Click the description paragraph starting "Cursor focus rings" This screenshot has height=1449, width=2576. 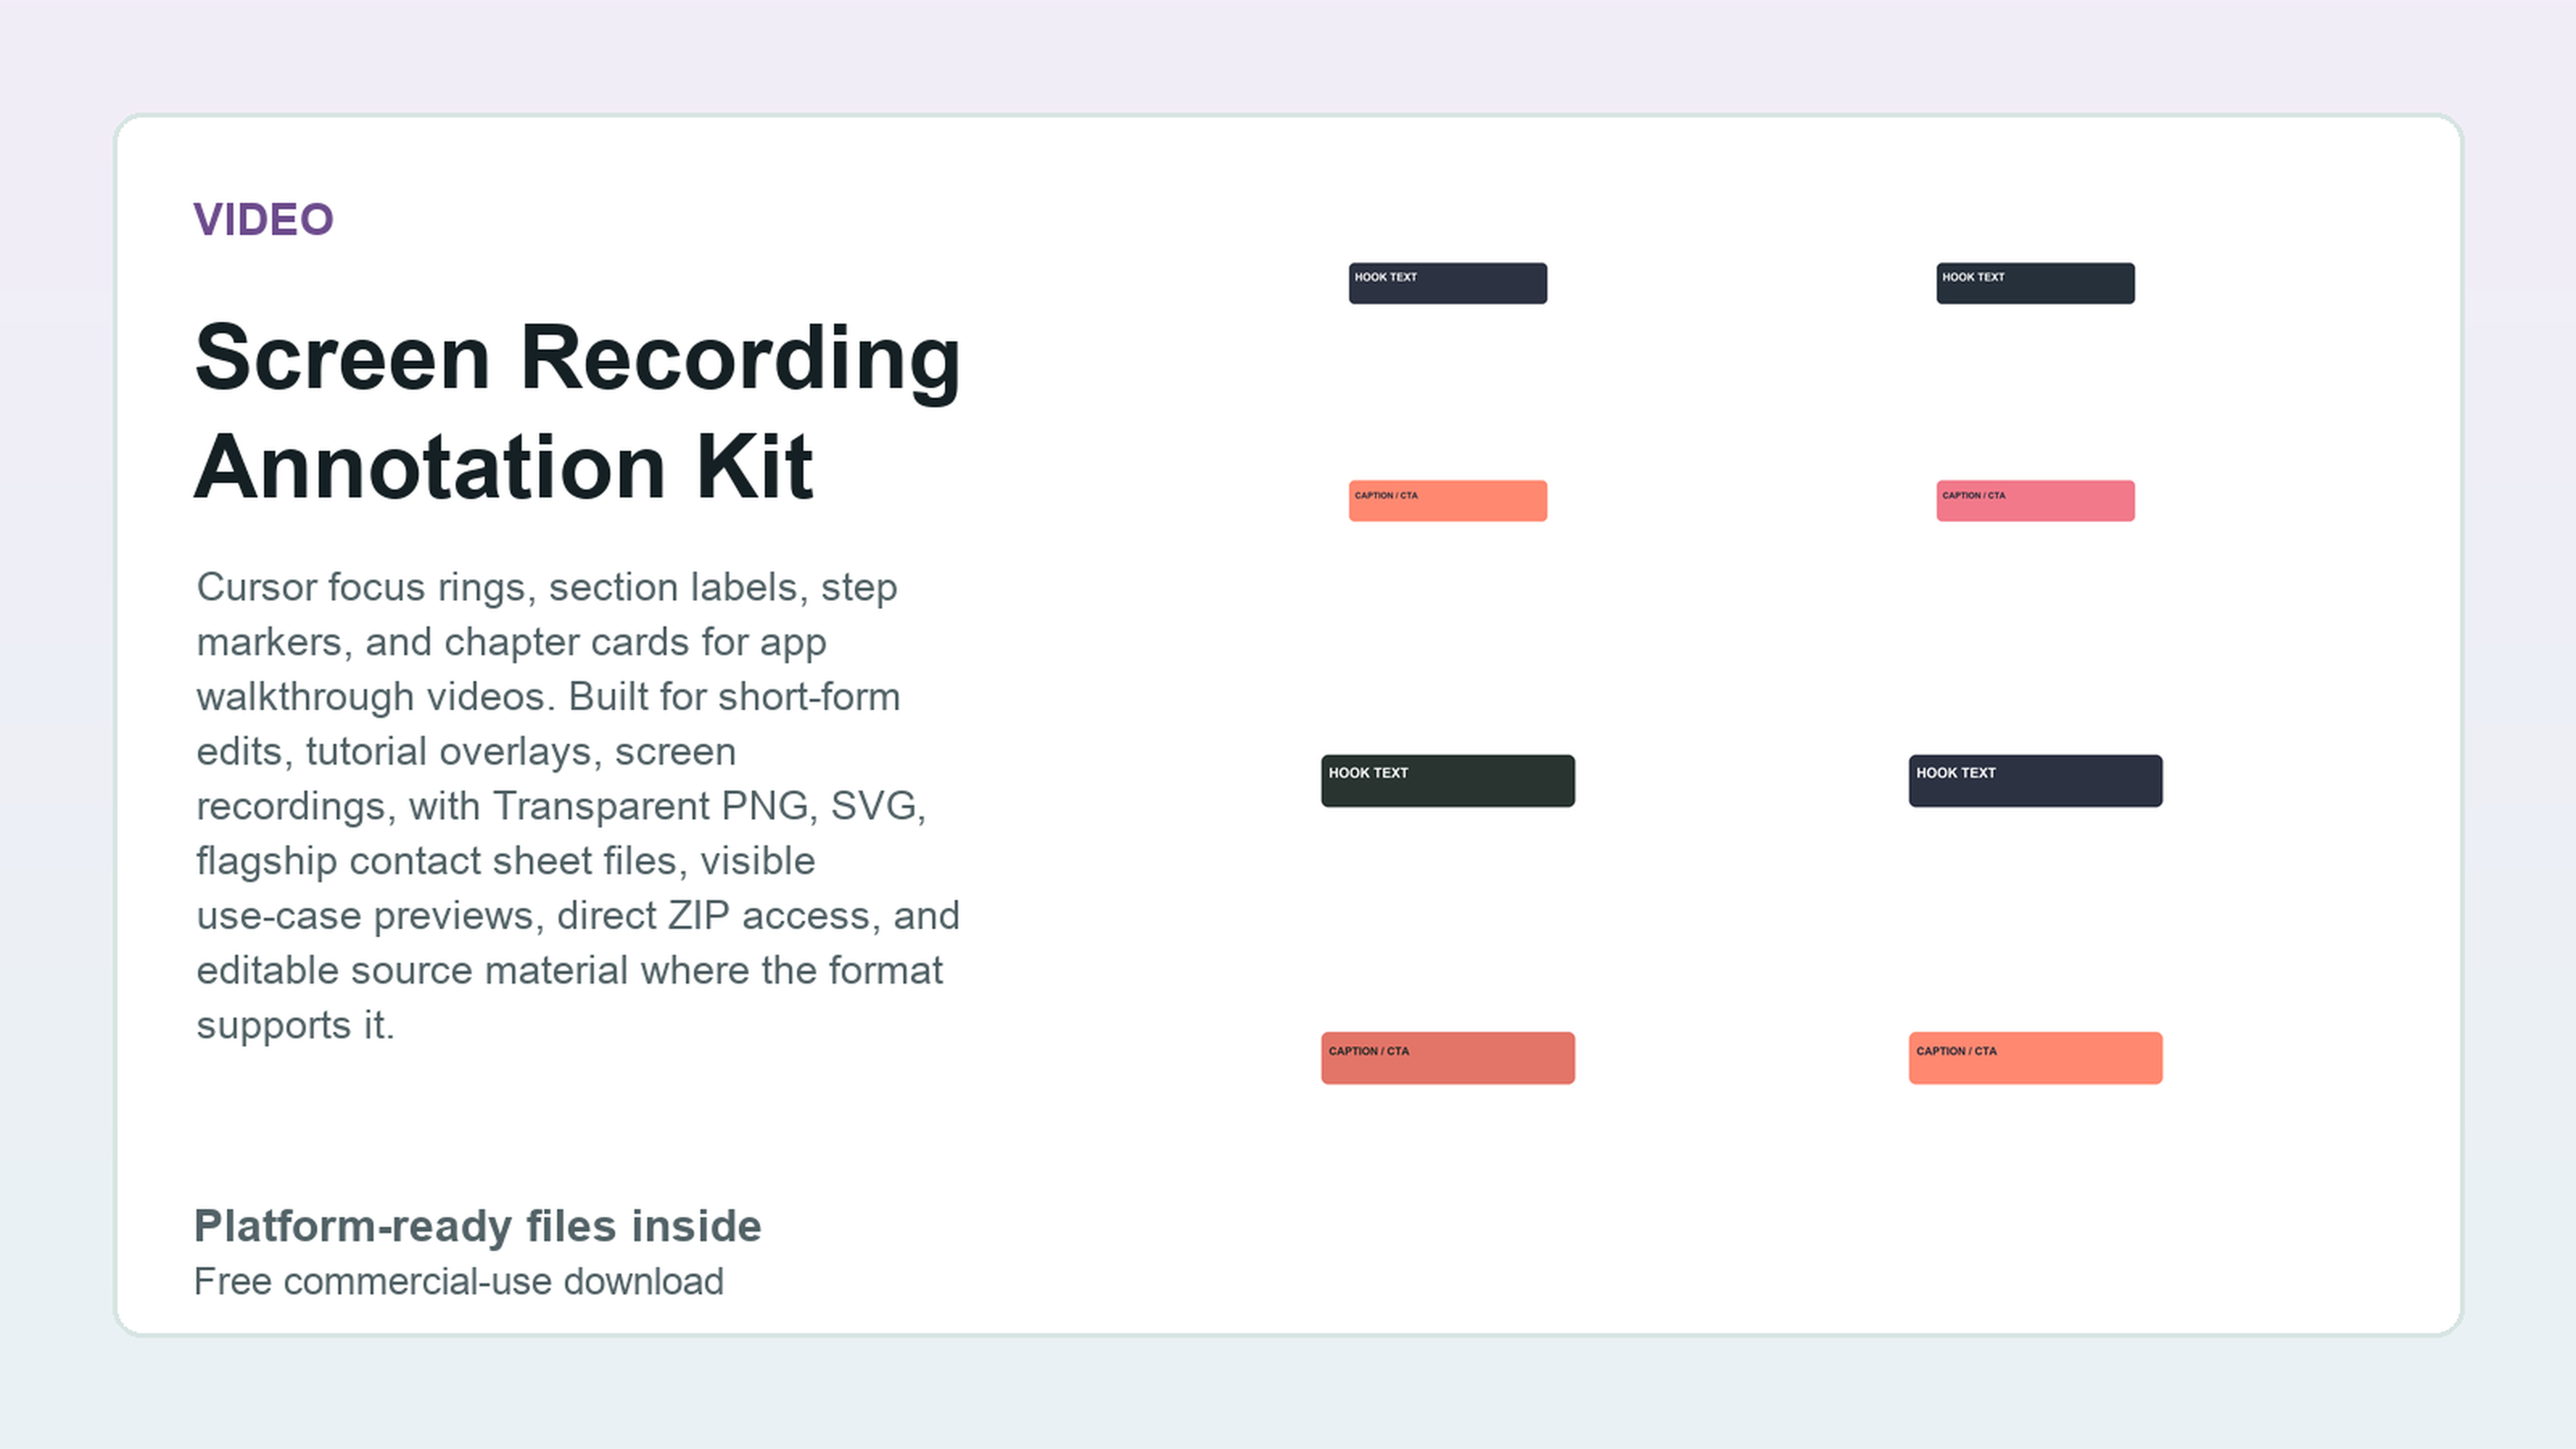click(x=578, y=806)
